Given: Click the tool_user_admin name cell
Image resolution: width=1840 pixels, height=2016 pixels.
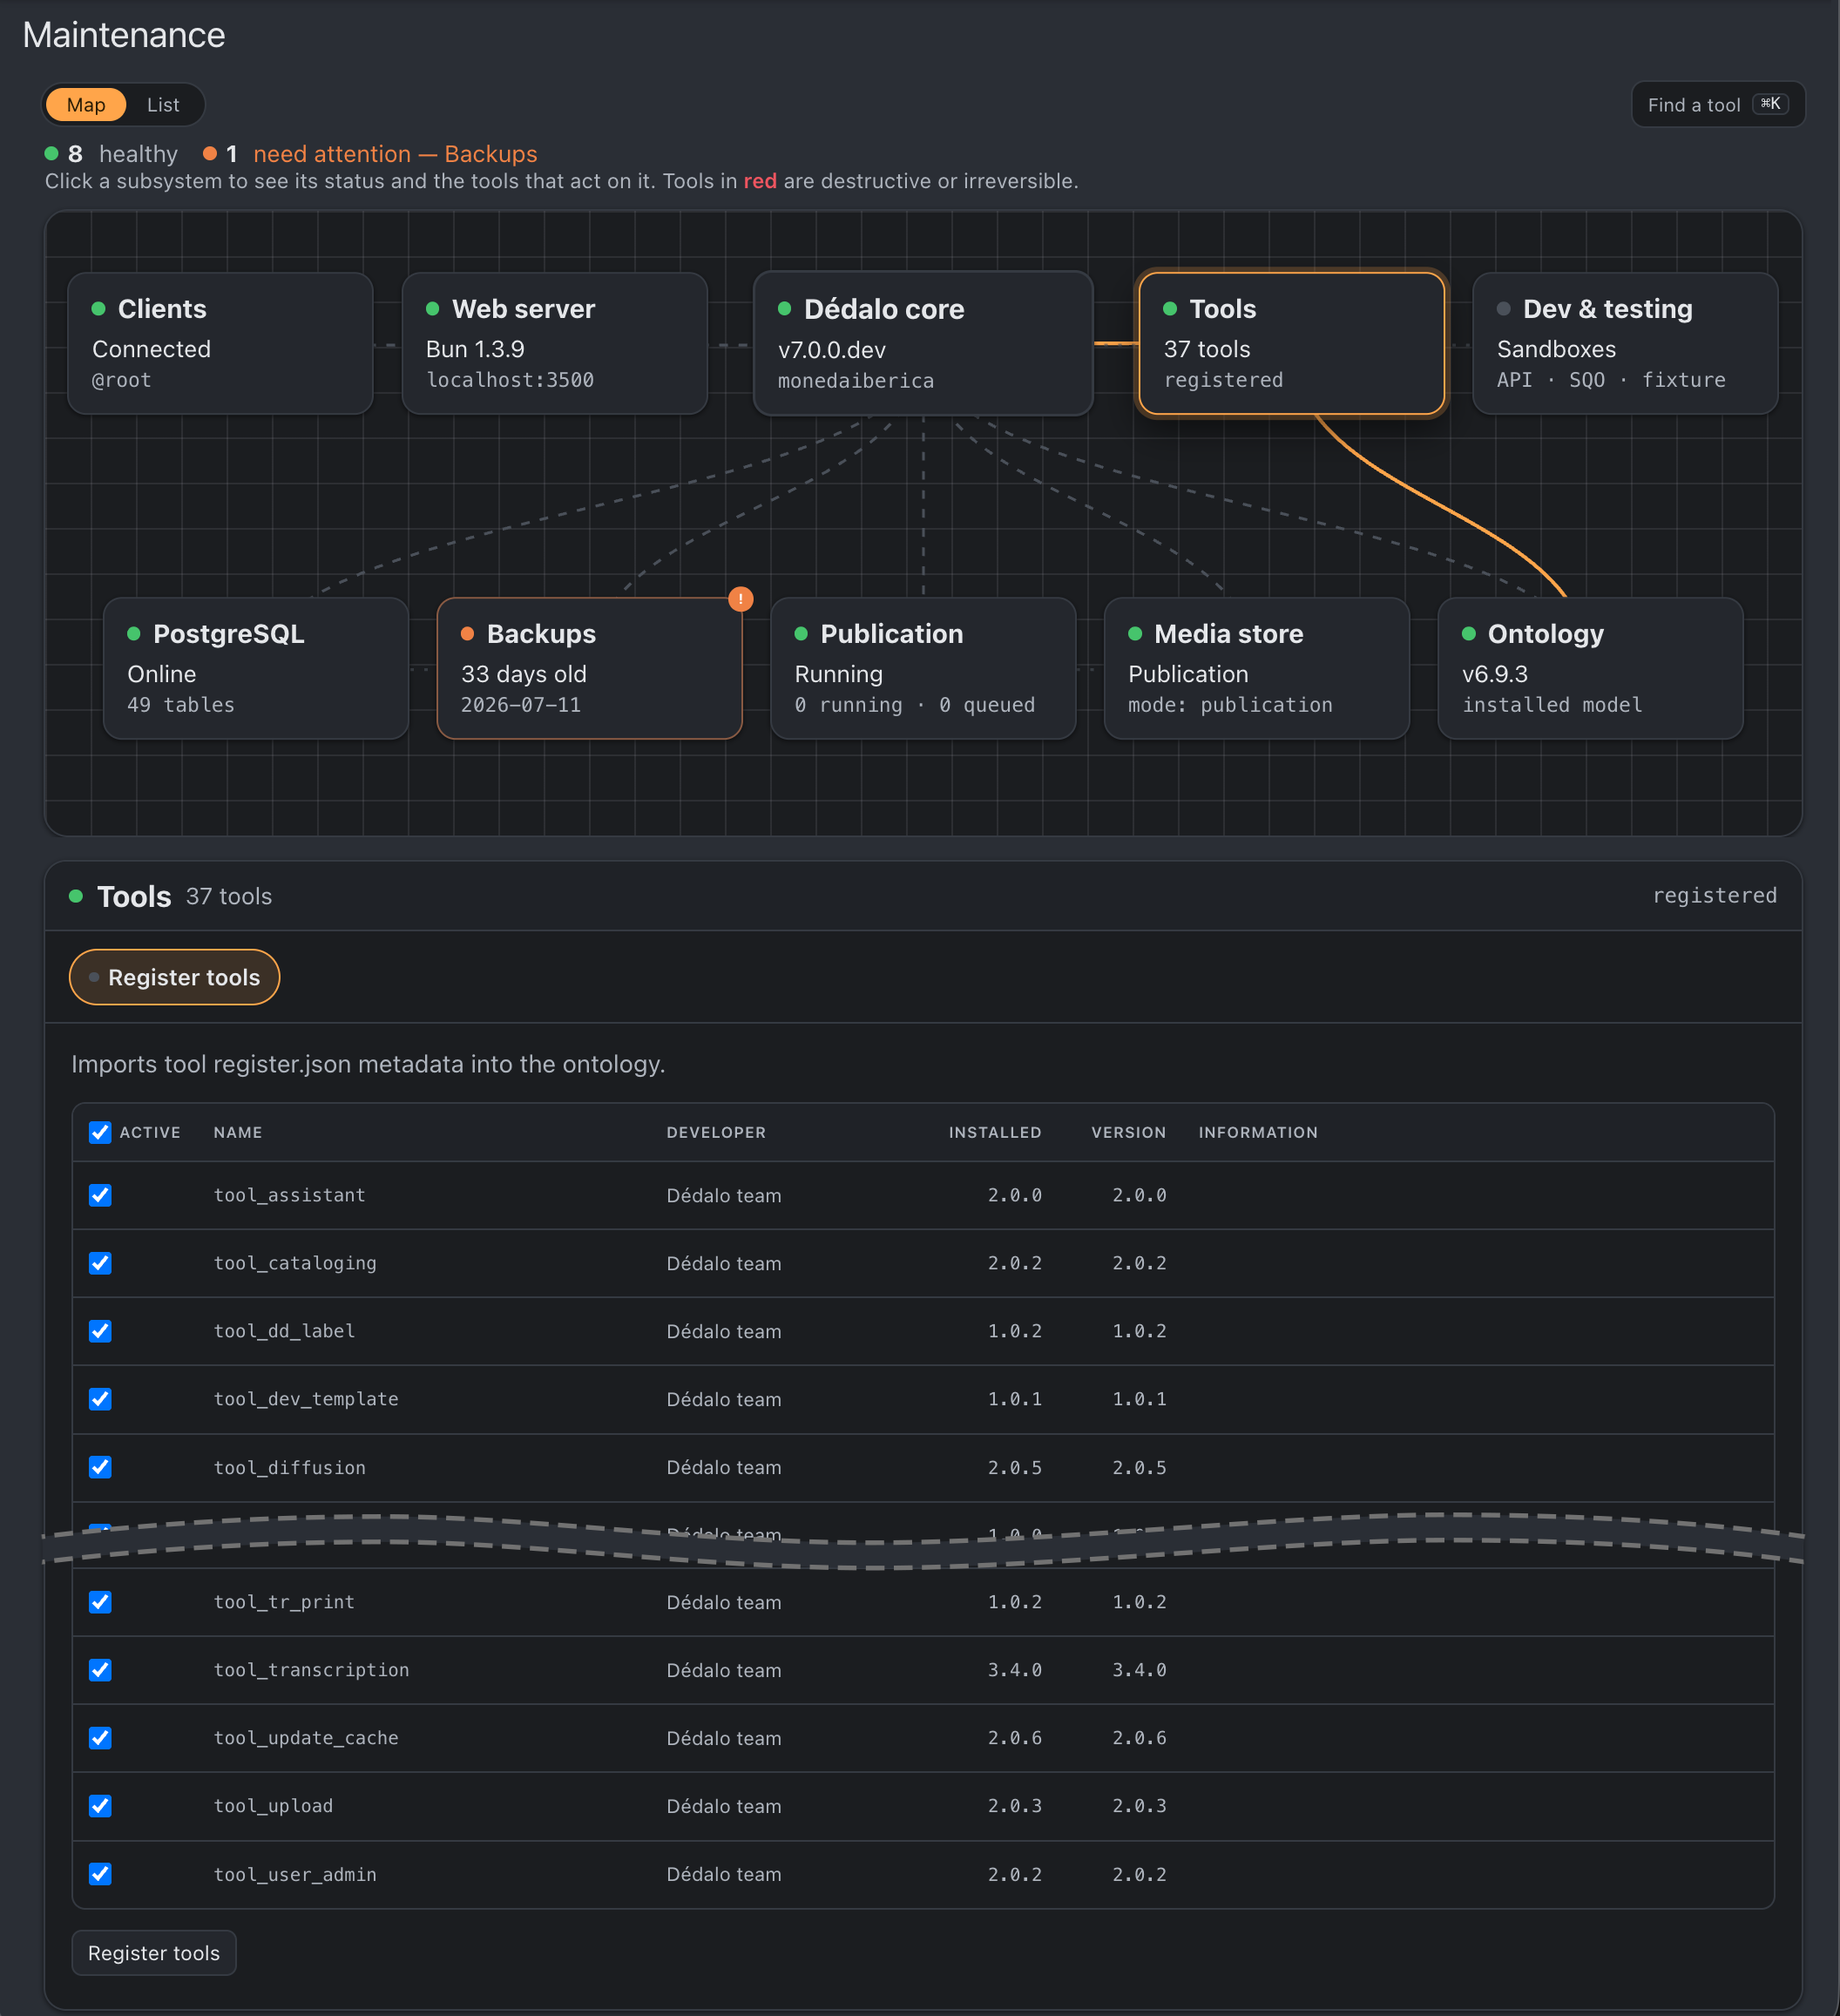Looking at the screenshot, I should (295, 1874).
